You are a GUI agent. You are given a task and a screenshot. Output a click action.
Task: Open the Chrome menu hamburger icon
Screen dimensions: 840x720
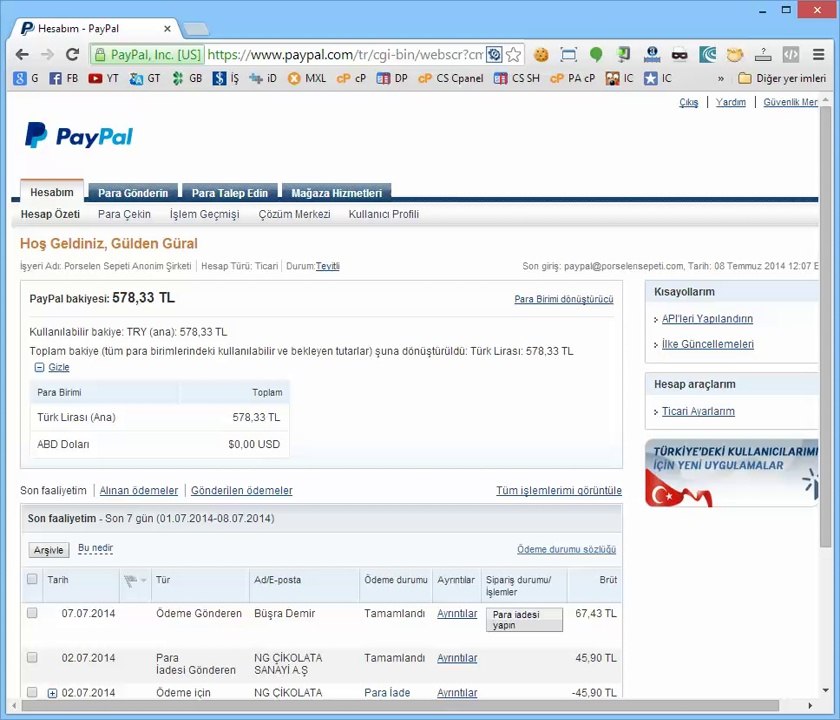[818, 54]
